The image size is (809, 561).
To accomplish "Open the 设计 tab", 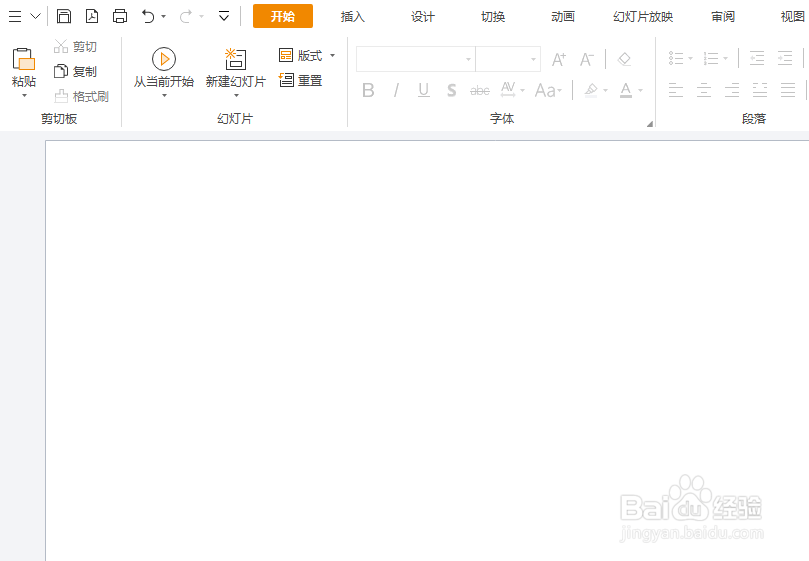I will [x=423, y=17].
